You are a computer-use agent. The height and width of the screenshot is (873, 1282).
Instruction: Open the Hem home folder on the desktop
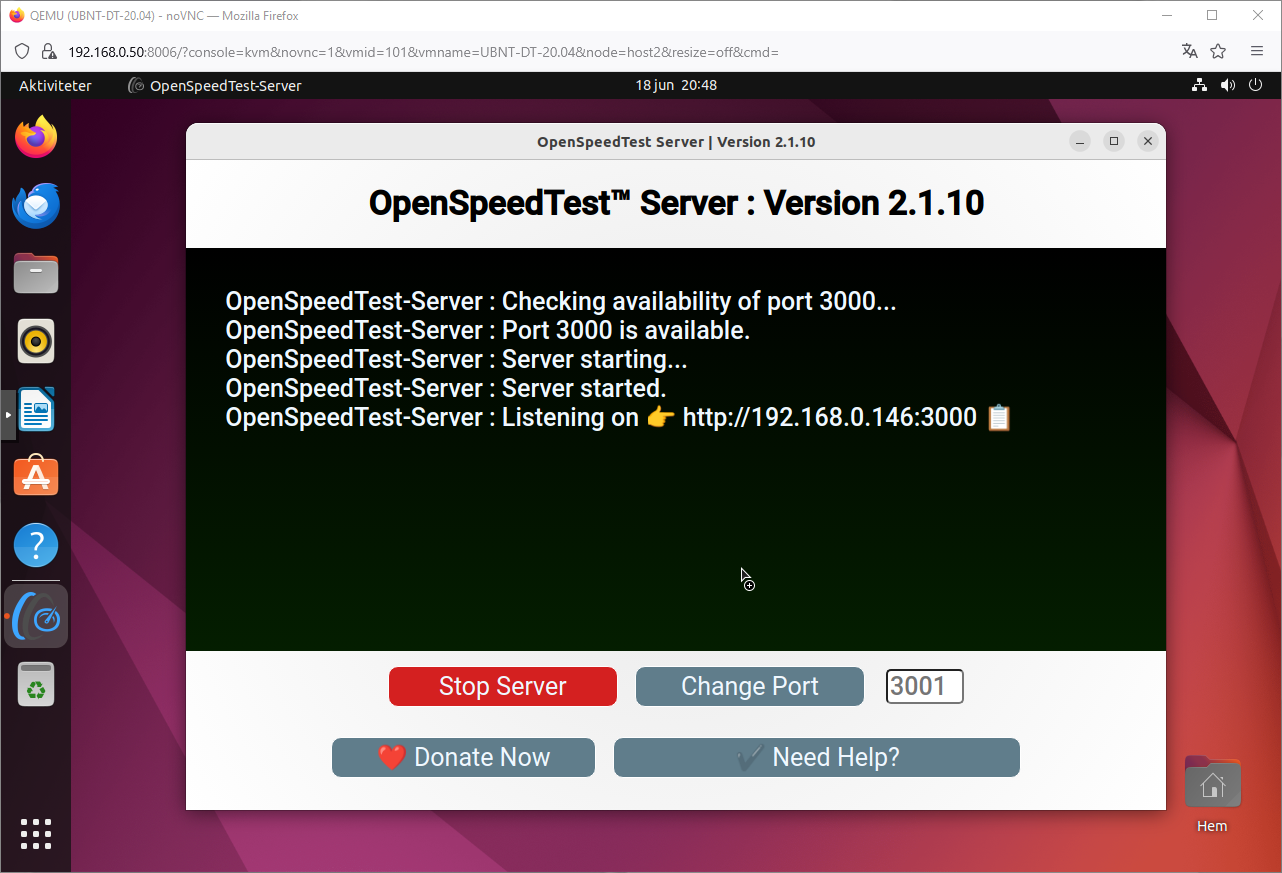click(x=1212, y=795)
